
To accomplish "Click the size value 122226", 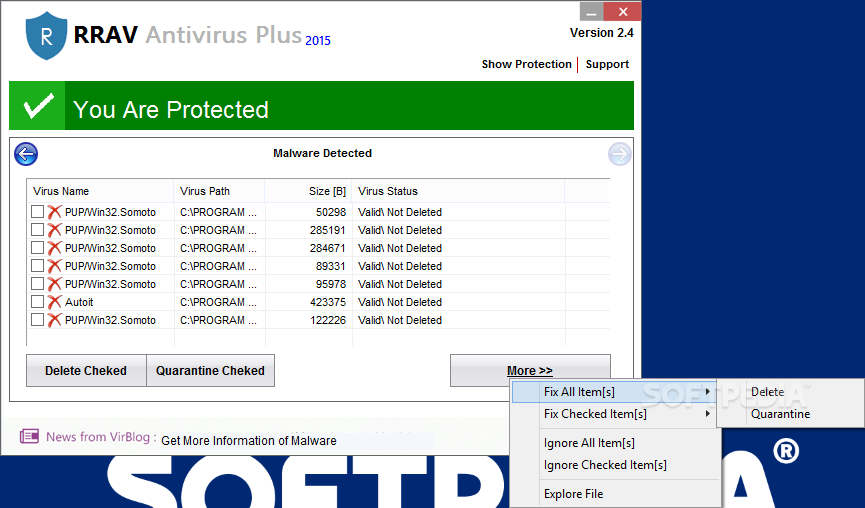I will (x=328, y=320).
